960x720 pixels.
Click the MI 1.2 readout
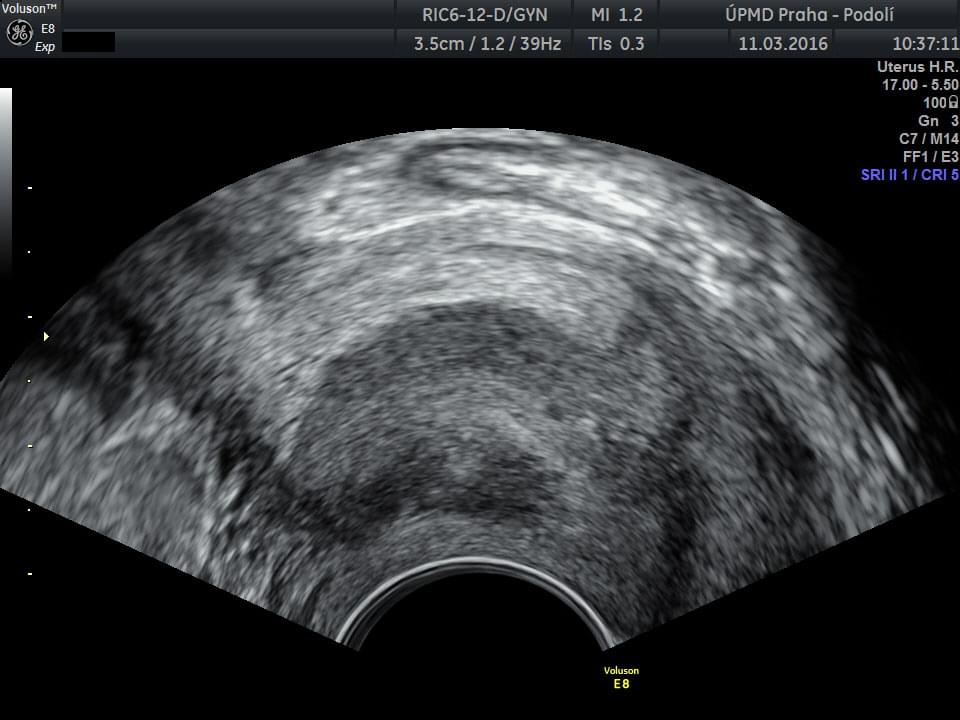click(x=617, y=15)
